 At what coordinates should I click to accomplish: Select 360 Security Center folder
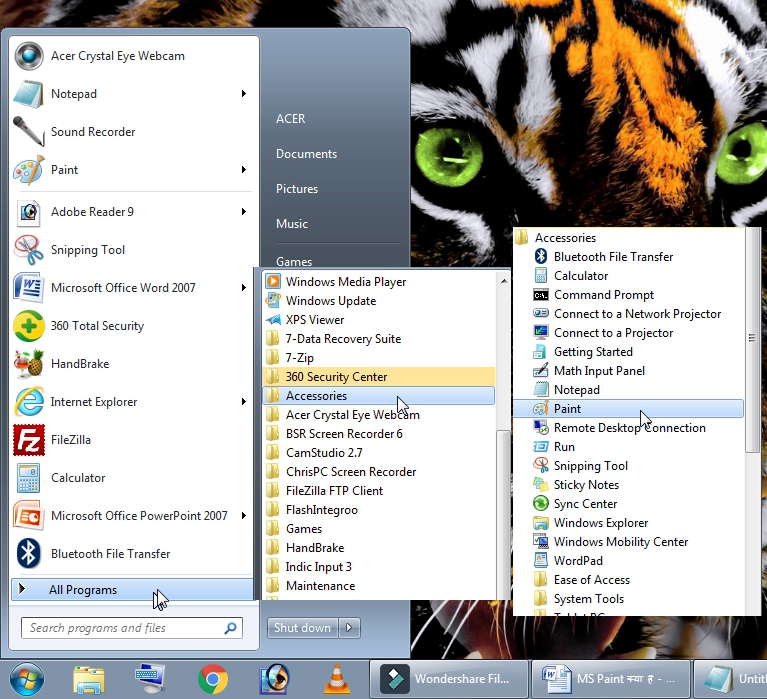(379, 377)
